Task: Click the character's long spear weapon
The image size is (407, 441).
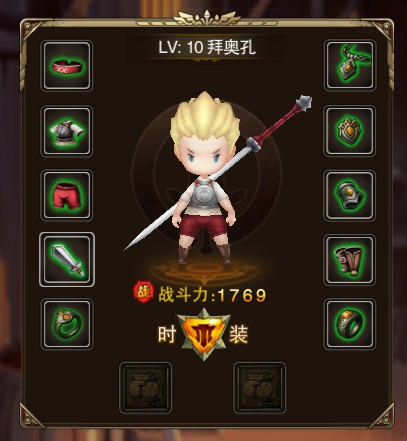Action: (218, 173)
